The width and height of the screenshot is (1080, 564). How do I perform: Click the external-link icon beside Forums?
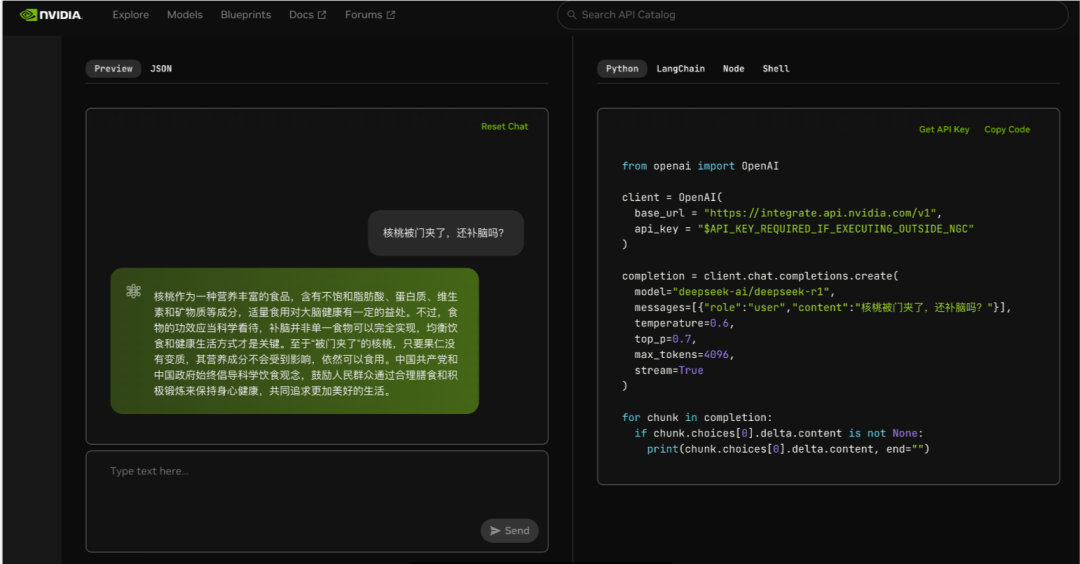click(x=391, y=14)
